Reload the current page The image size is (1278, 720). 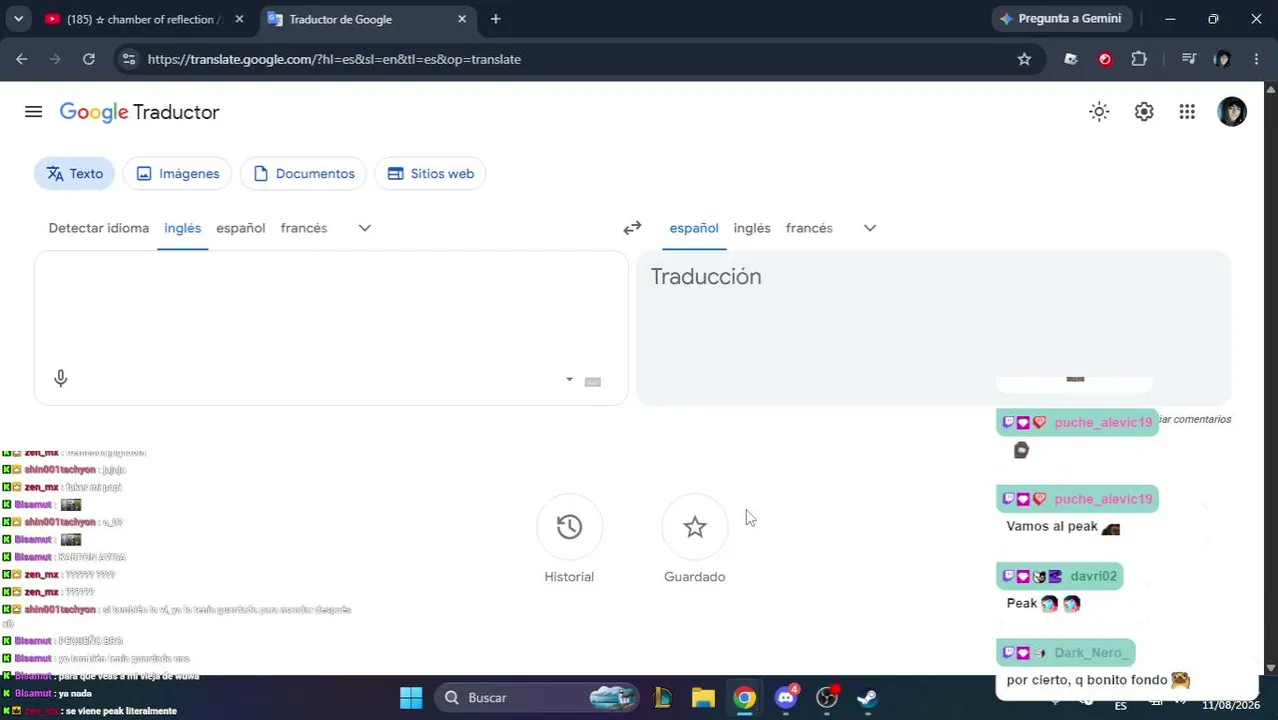89,59
